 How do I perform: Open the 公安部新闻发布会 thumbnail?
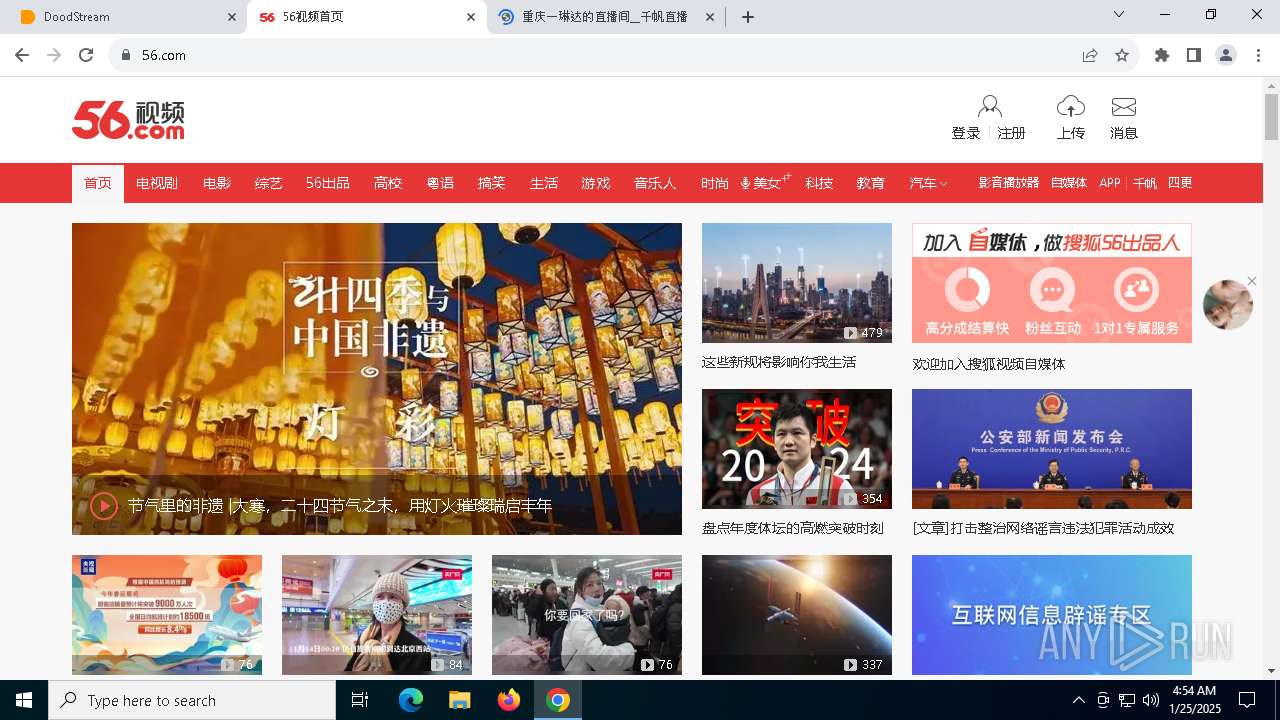coord(1052,449)
